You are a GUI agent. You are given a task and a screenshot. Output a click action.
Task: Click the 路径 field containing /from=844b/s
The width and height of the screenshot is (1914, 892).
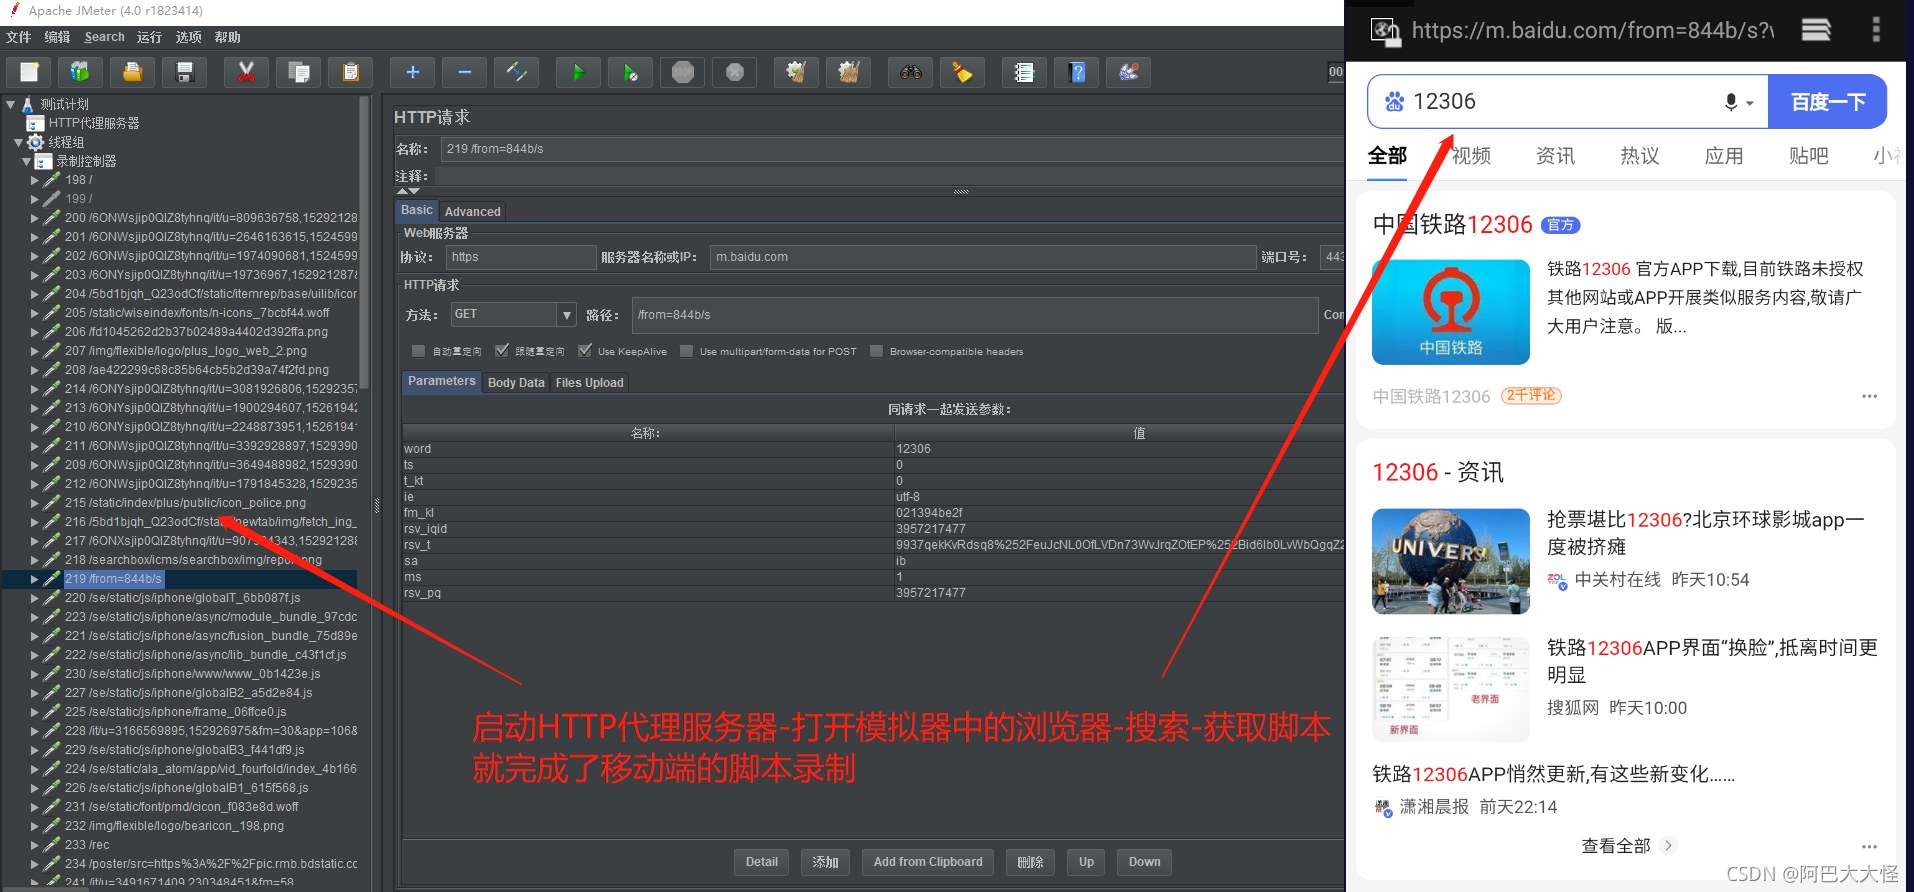tap(975, 315)
